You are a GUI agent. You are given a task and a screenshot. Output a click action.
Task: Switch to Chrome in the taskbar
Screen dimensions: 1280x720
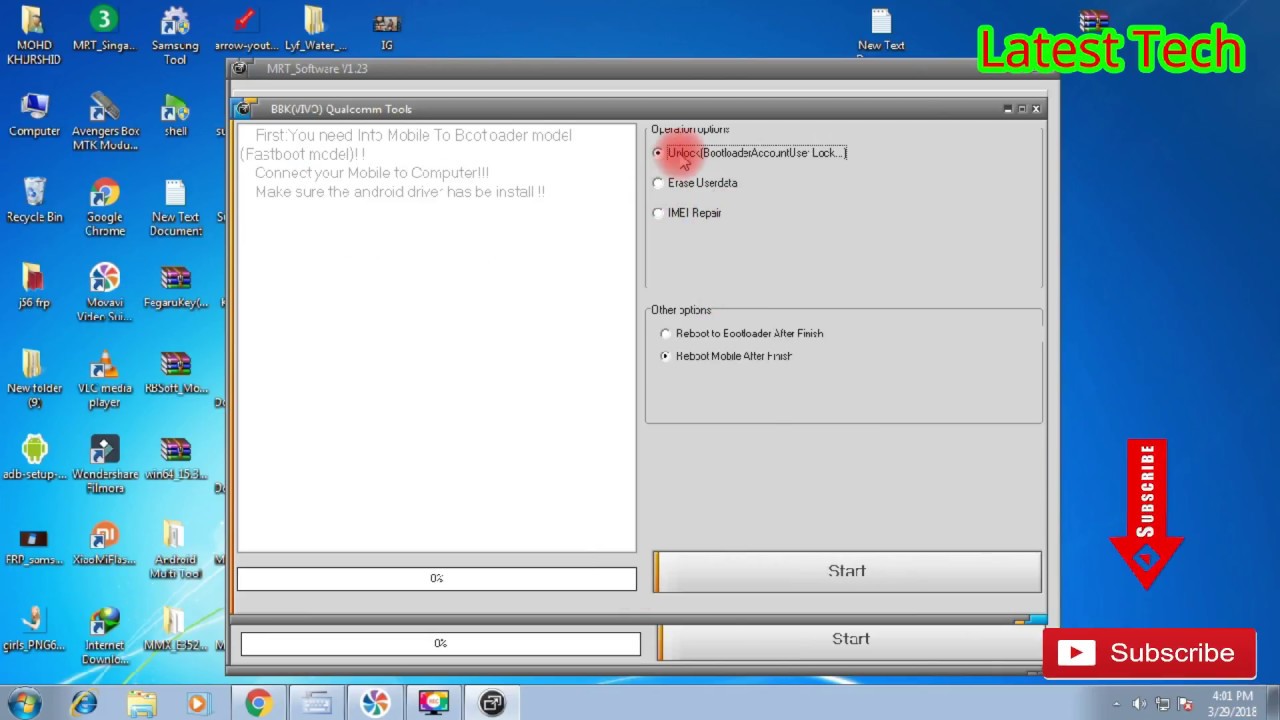pyautogui.click(x=258, y=704)
